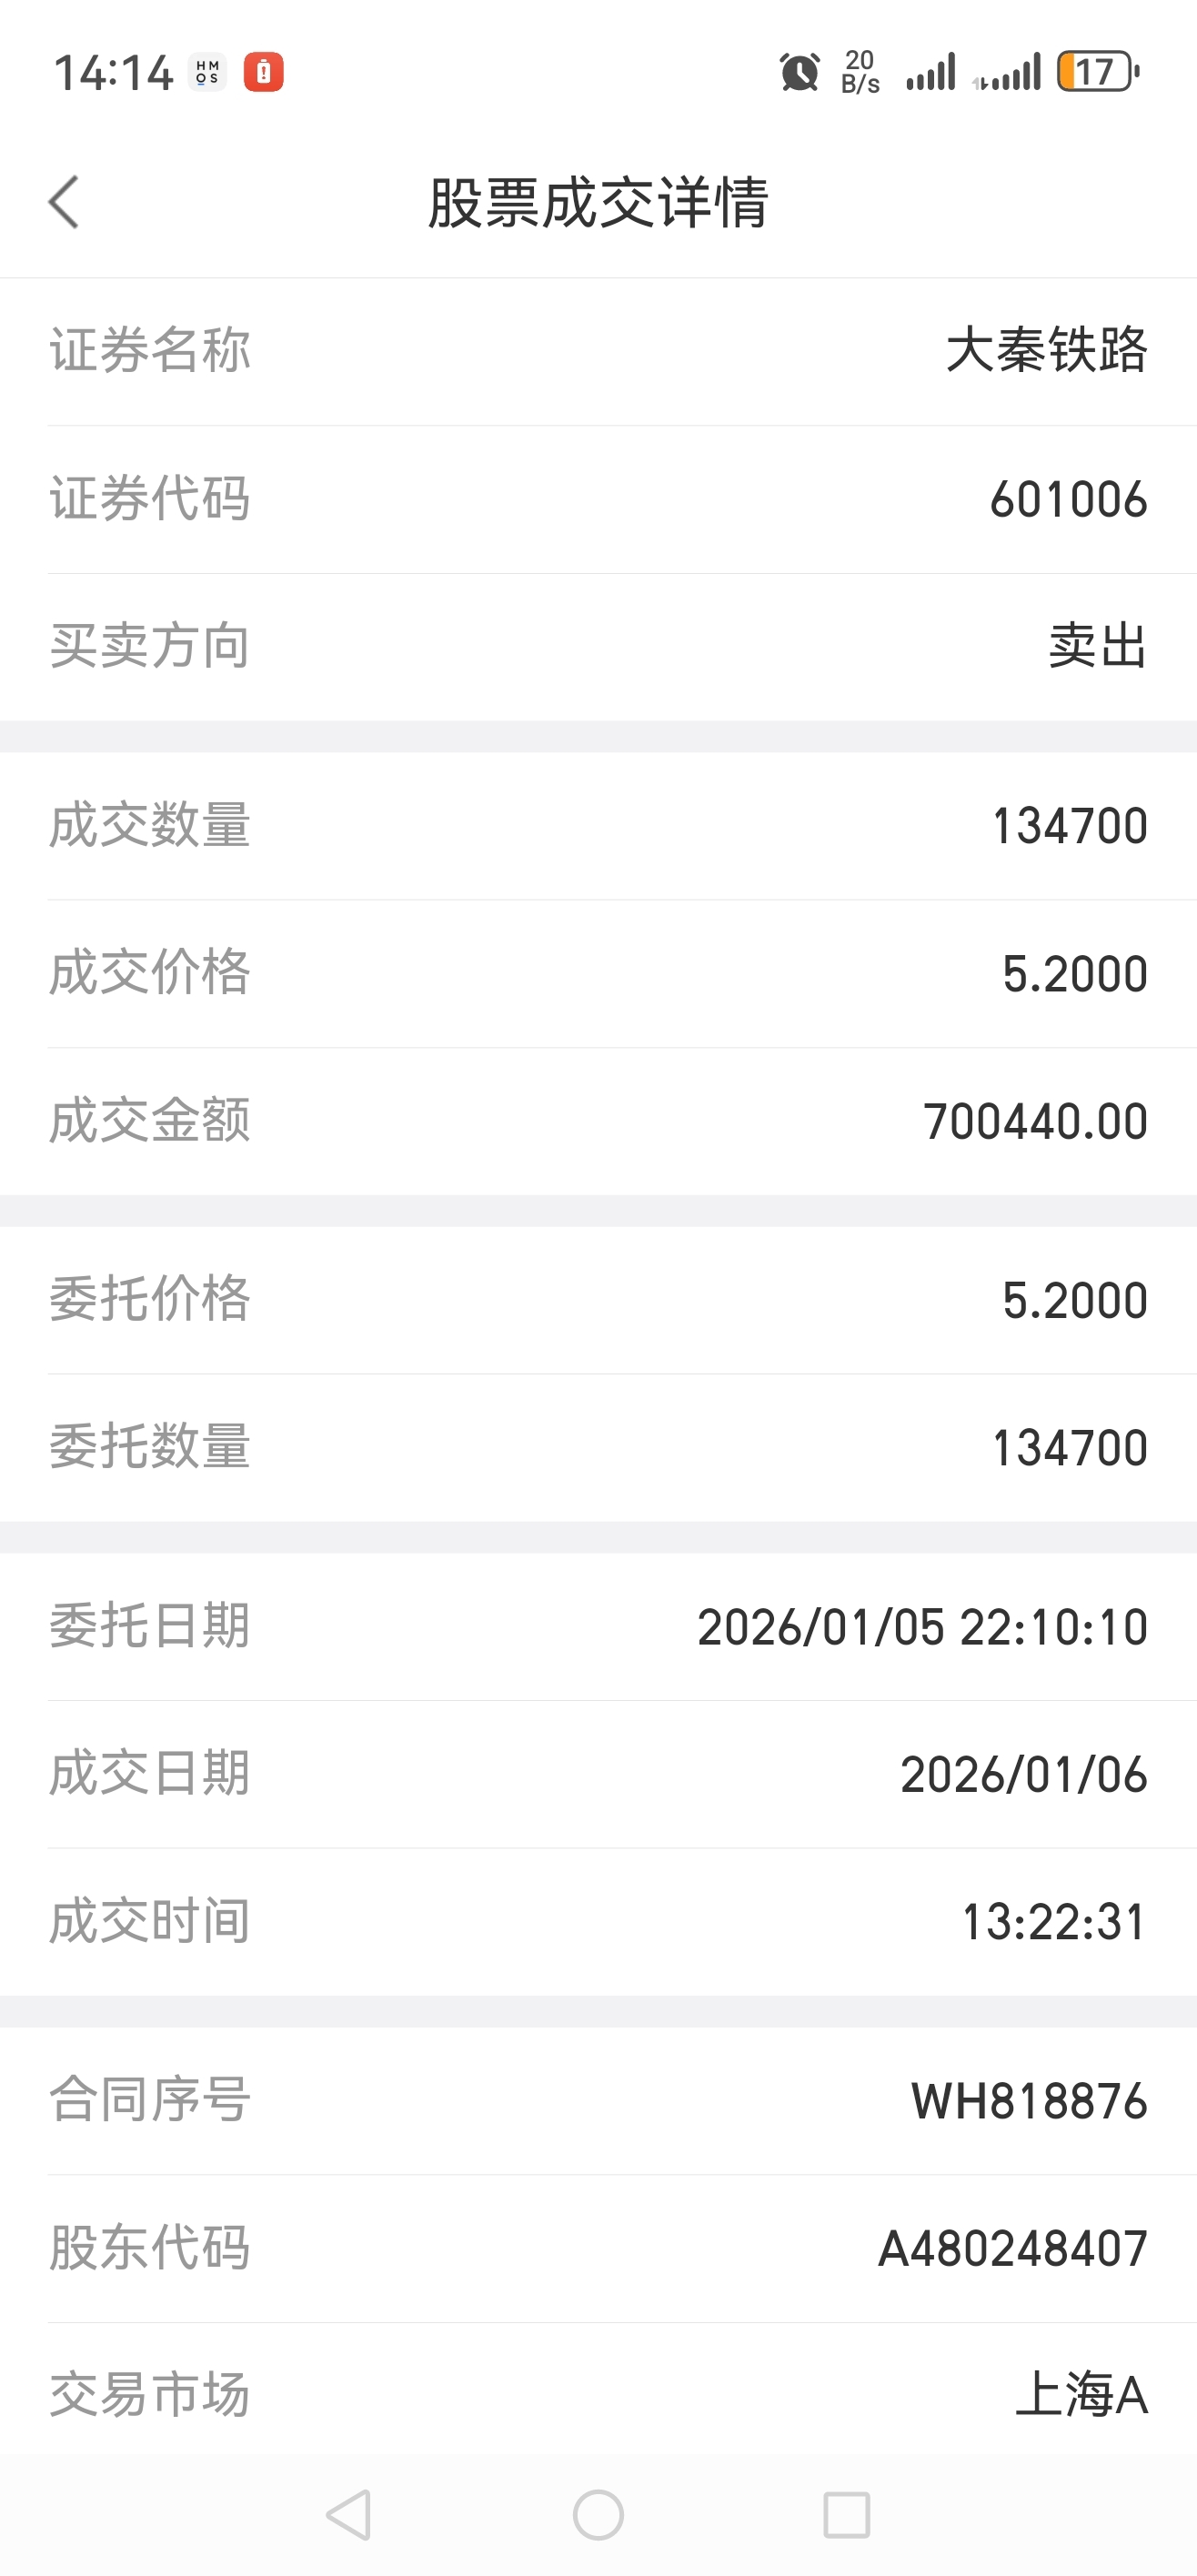Select the stock code 601006
Image resolution: width=1197 pixels, height=2576 pixels.
coord(1068,499)
